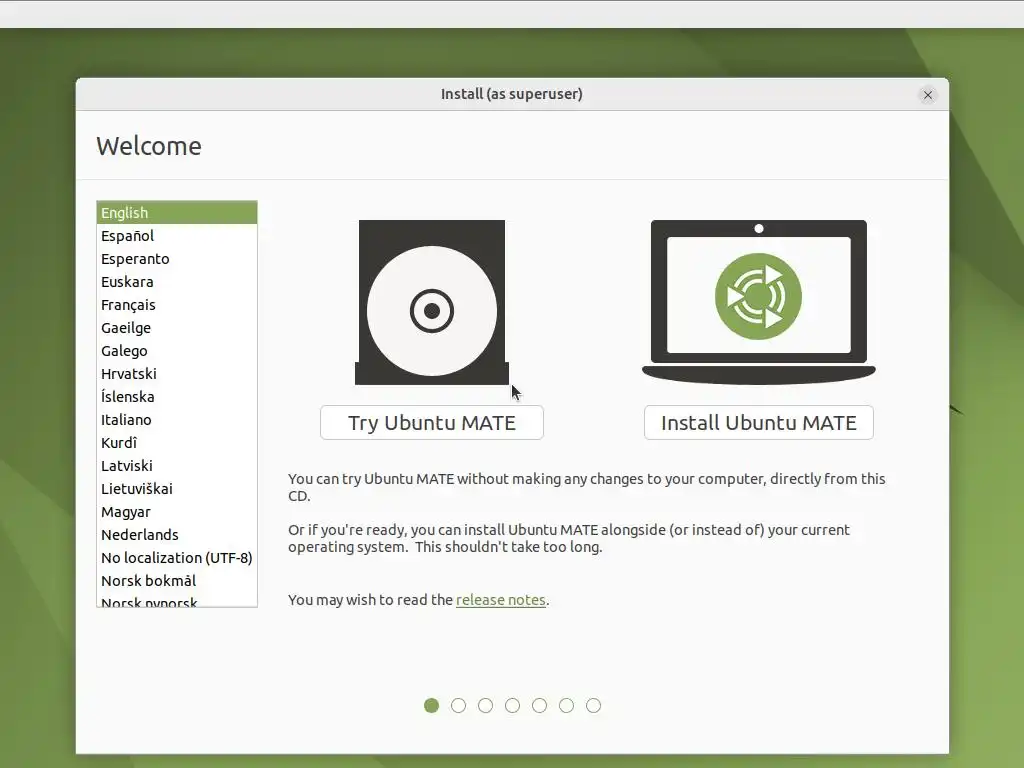Image resolution: width=1024 pixels, height=768 pixels.
Task: Select Hrvatski in the language list
Action: [177, 374]
